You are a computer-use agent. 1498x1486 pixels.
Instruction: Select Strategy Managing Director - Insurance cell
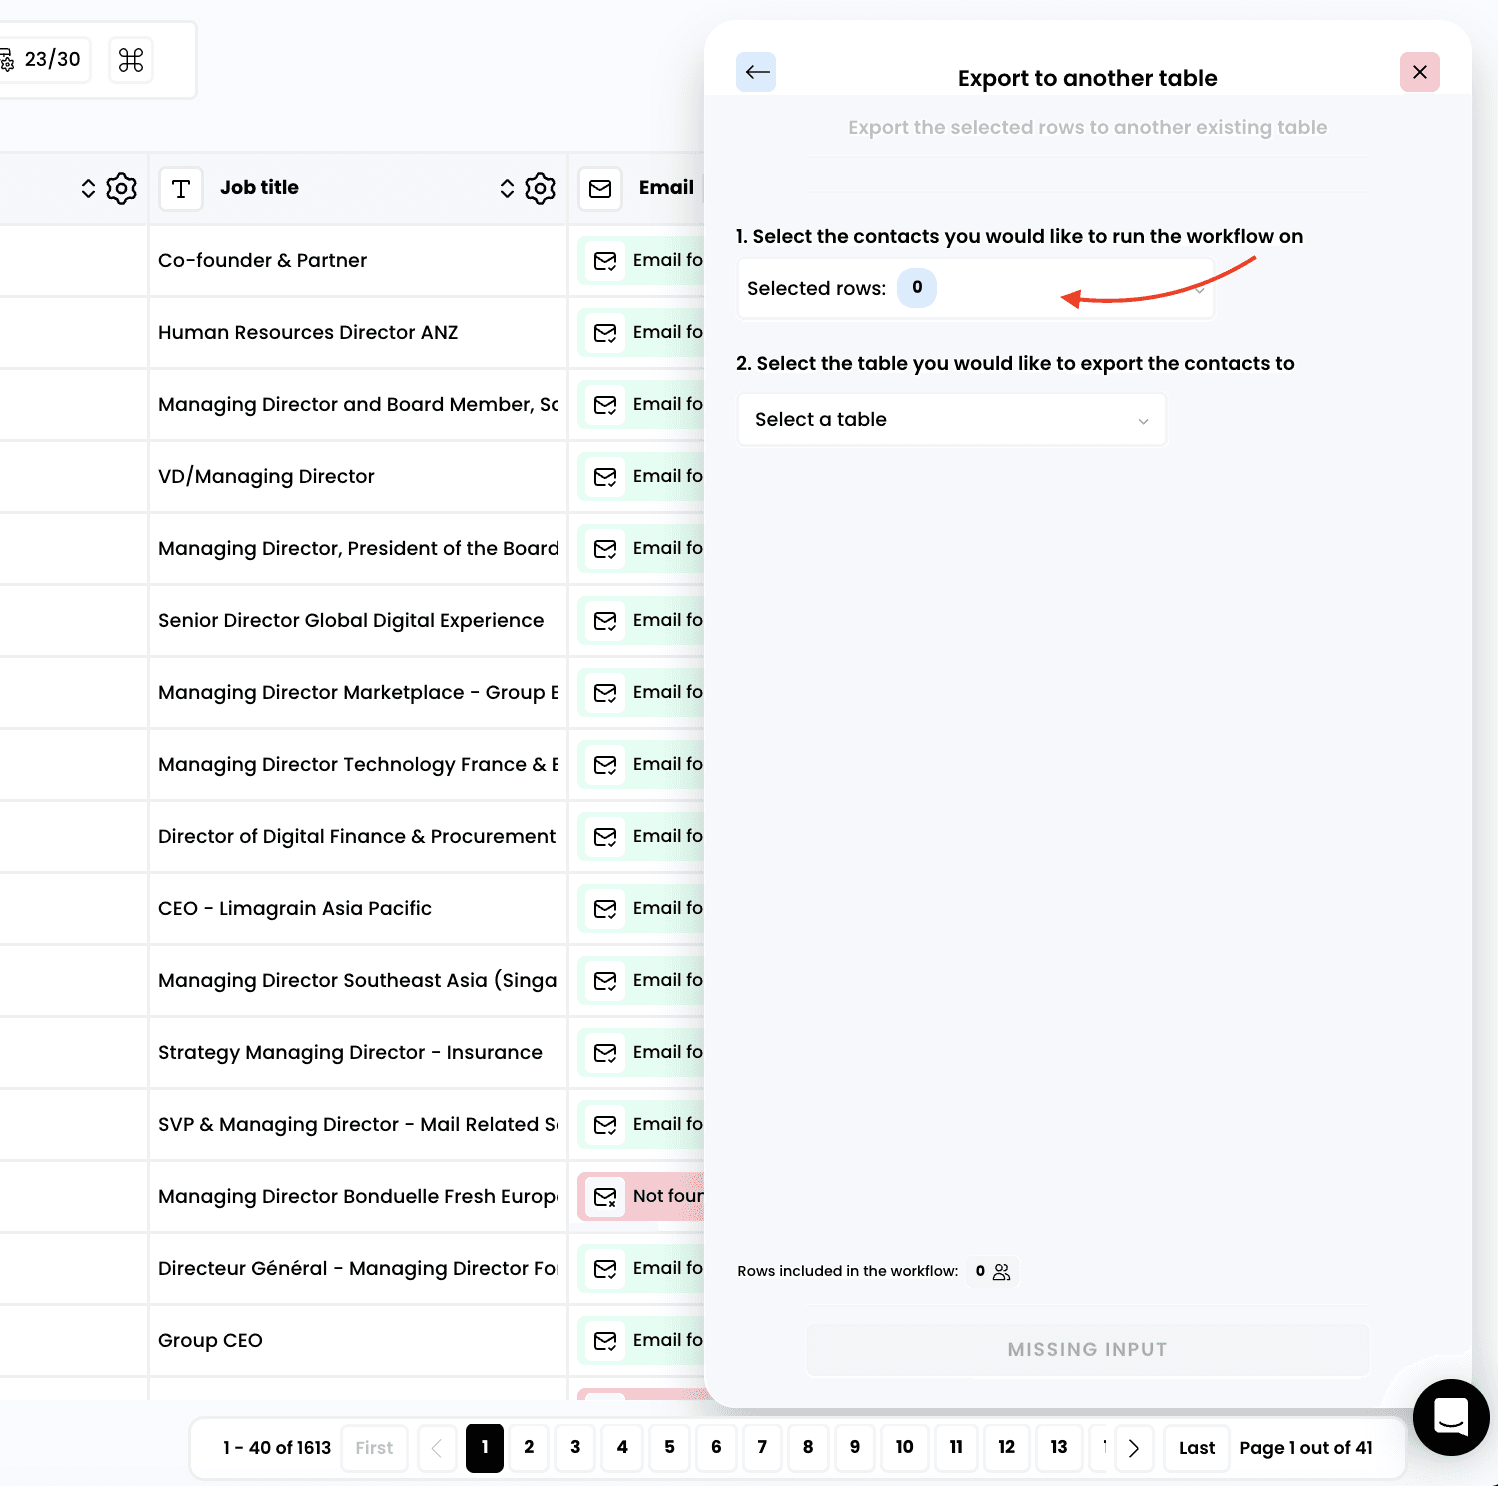pyautogui.click(x=358, y=1052)
